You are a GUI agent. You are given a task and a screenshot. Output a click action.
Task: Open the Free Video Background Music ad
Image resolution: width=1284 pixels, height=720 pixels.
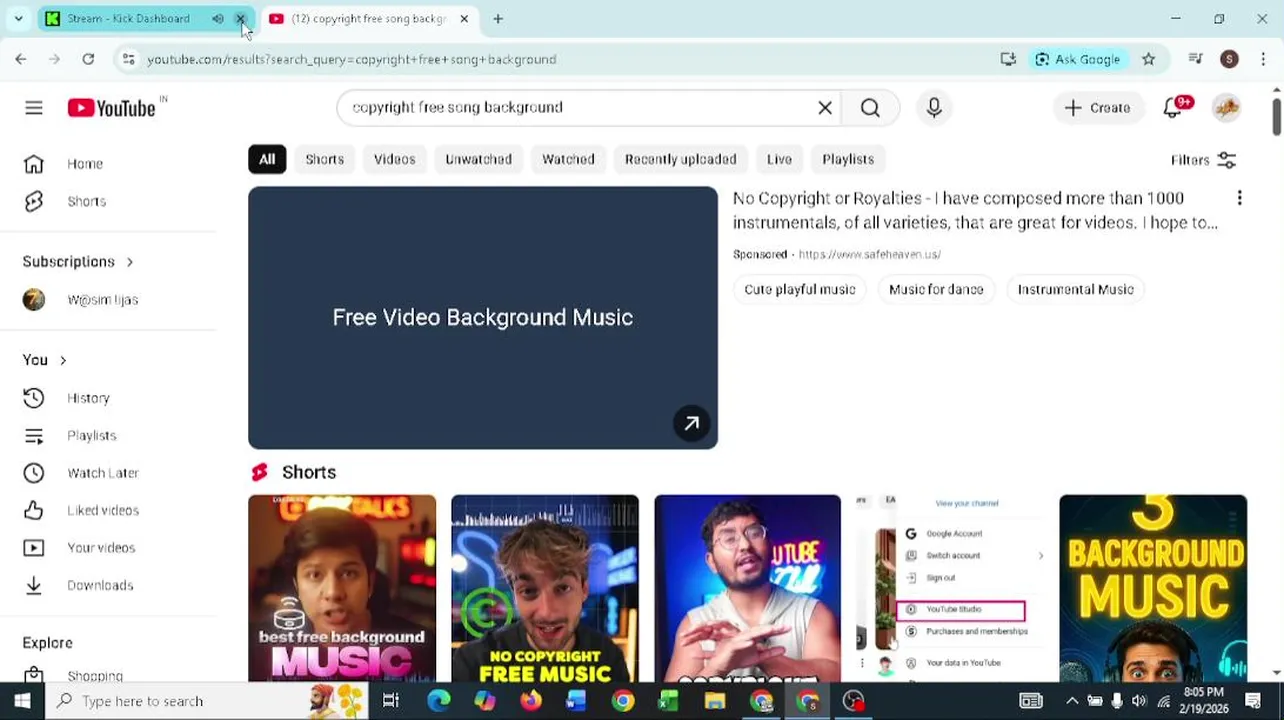coord(483,317)
